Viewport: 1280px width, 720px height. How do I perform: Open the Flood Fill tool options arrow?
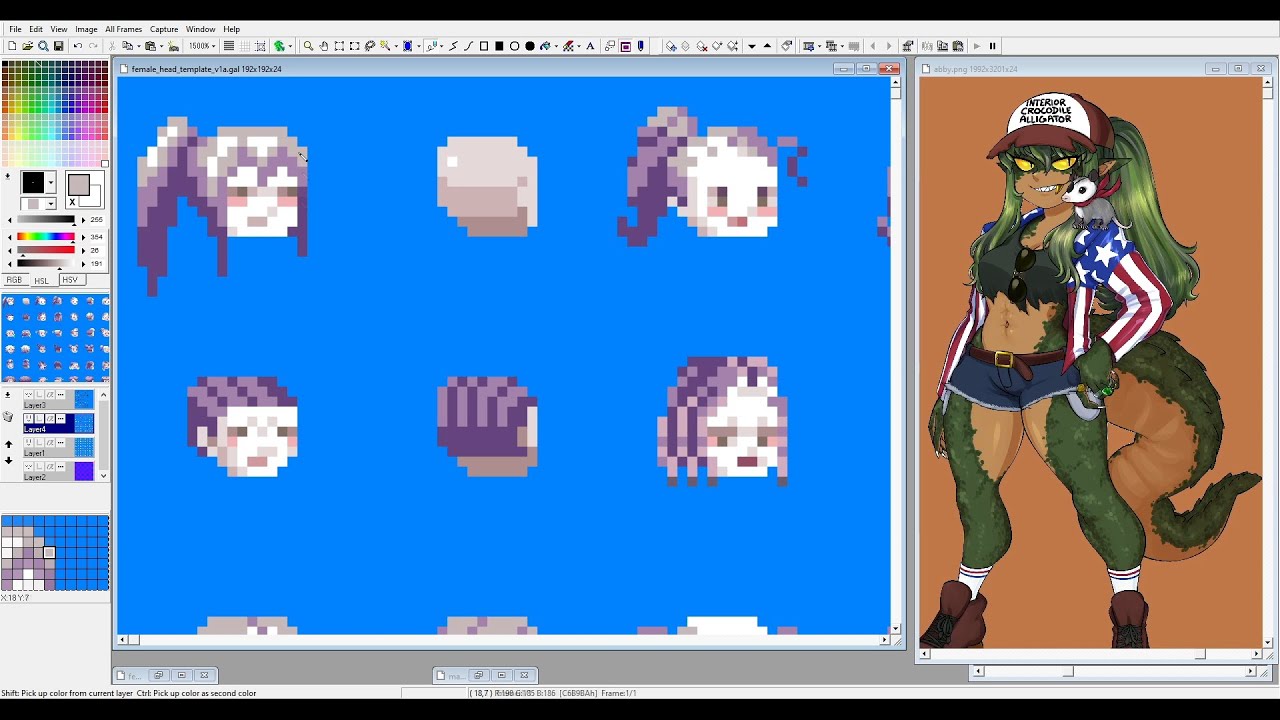click(554, 46)
